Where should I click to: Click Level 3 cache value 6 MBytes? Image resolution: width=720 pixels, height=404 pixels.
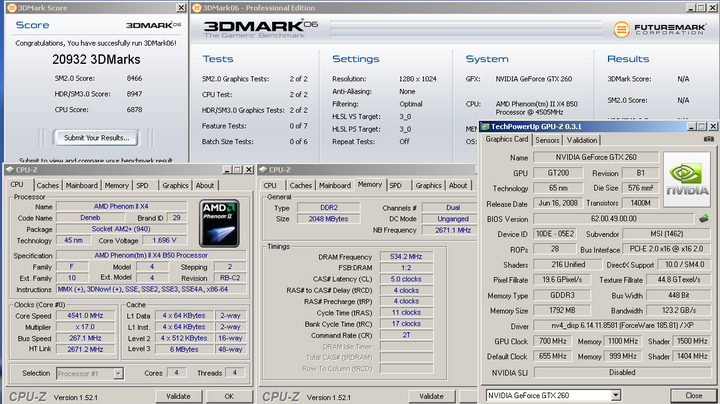(x=184, y=349)
